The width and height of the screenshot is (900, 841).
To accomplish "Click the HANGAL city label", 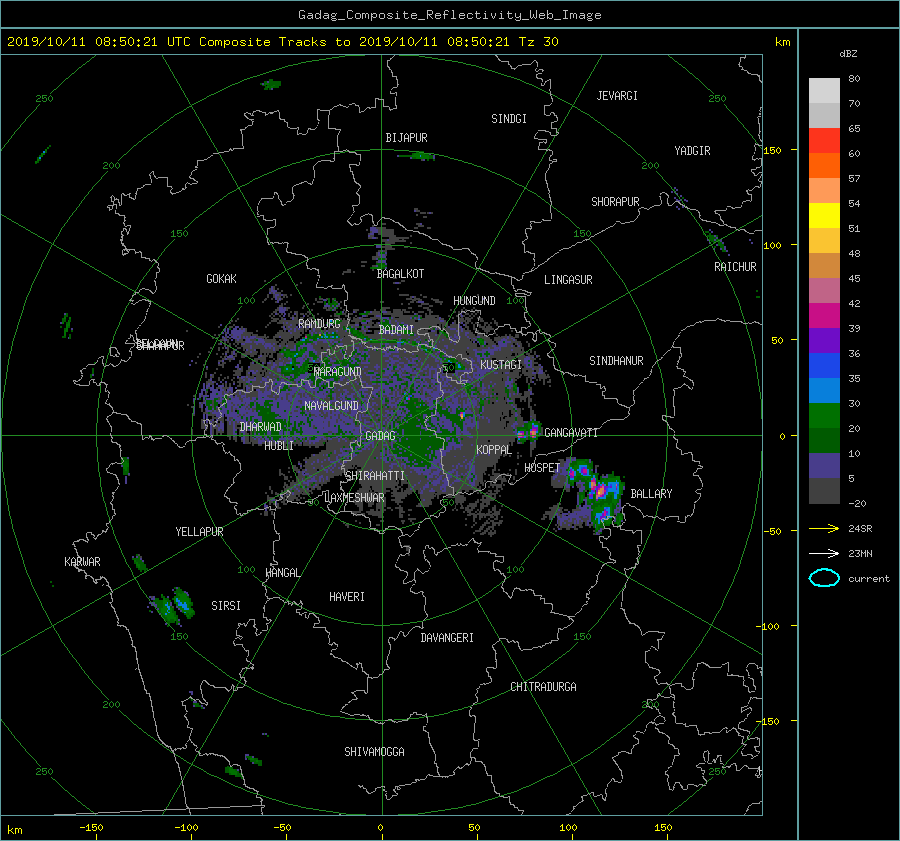I will [282, 573].
